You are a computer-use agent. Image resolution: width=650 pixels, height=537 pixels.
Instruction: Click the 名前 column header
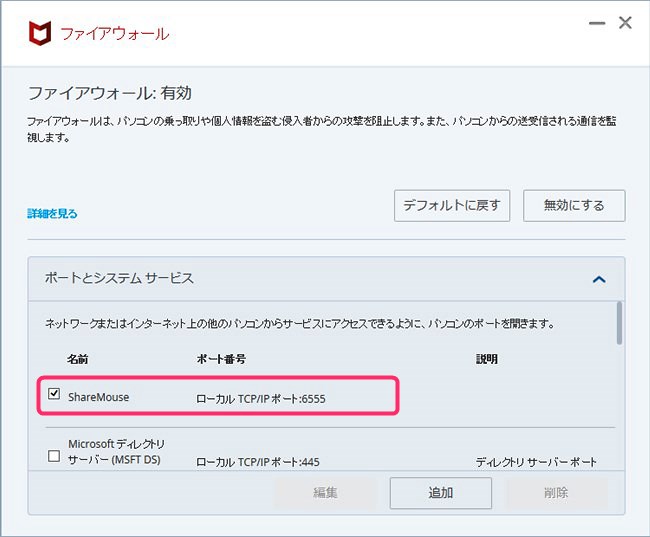point(78,359)
